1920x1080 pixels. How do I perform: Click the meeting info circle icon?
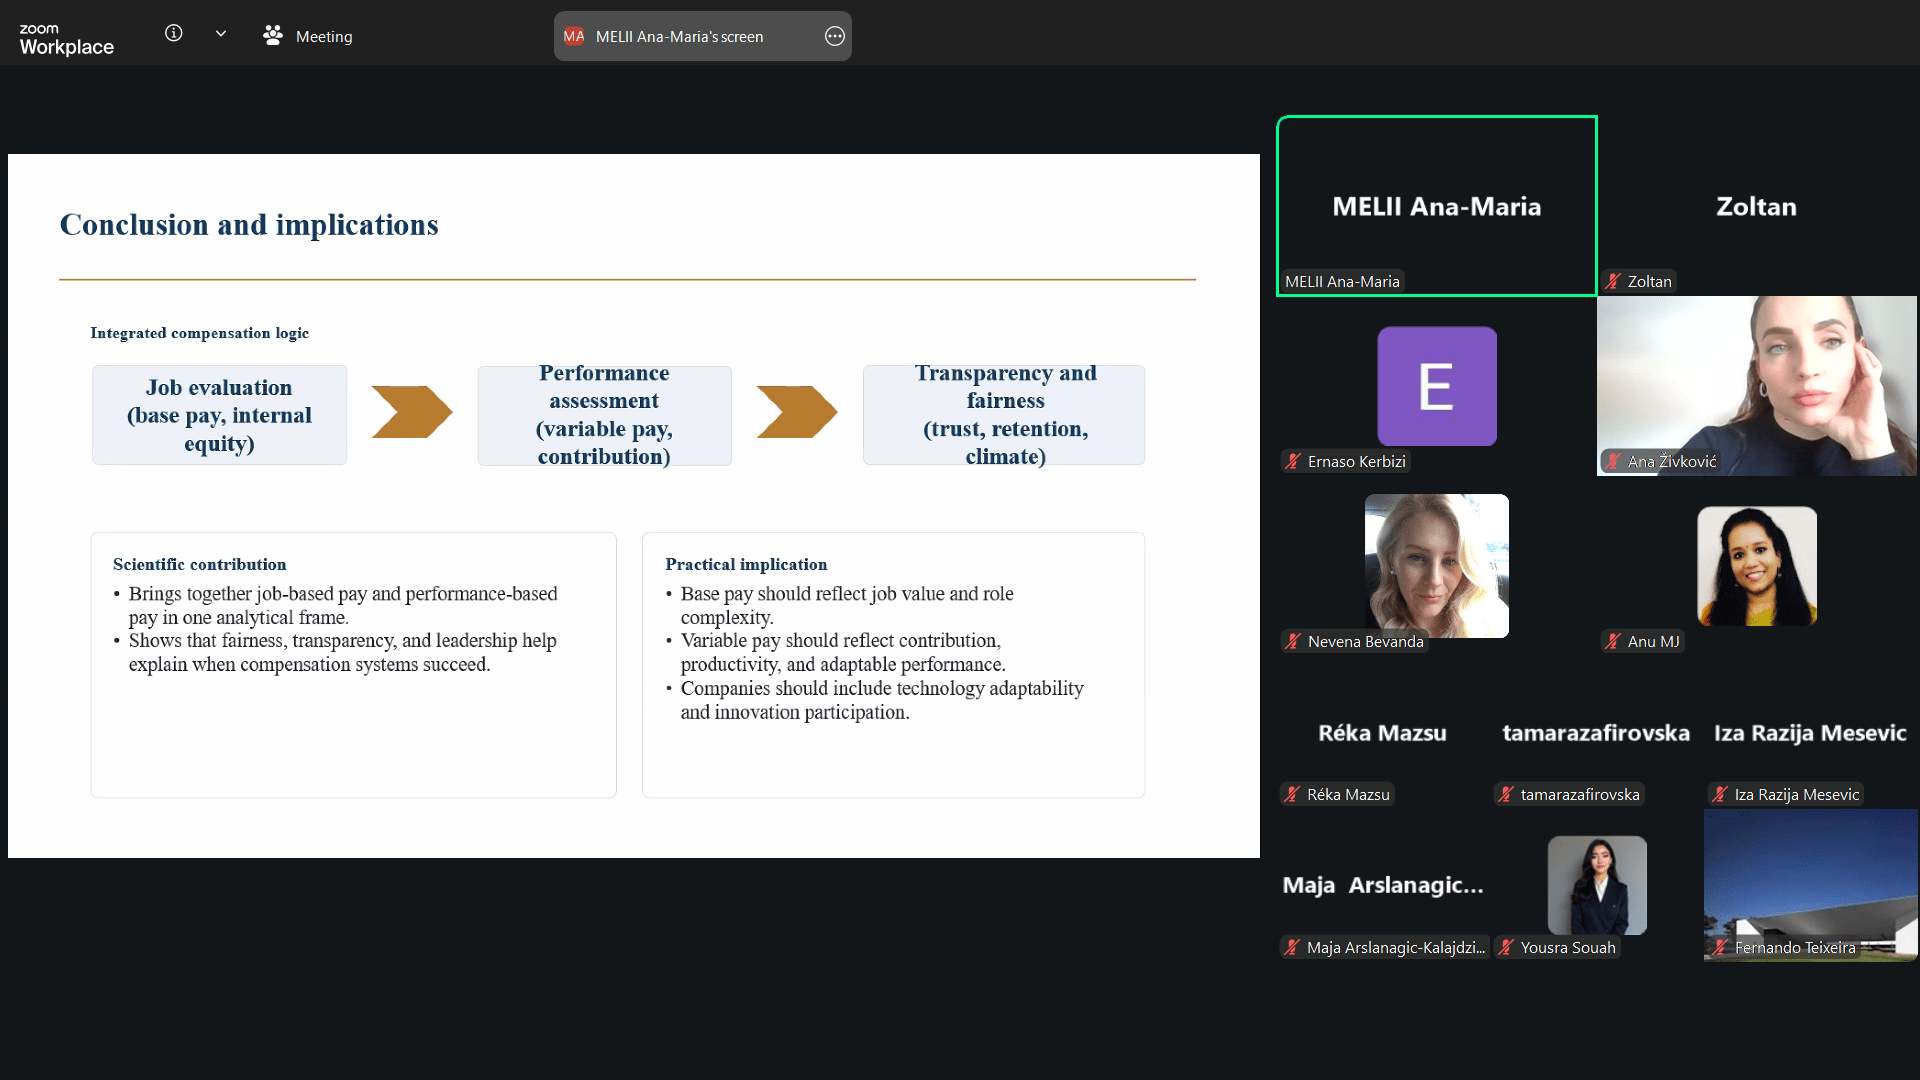click(x=174, y=34)
